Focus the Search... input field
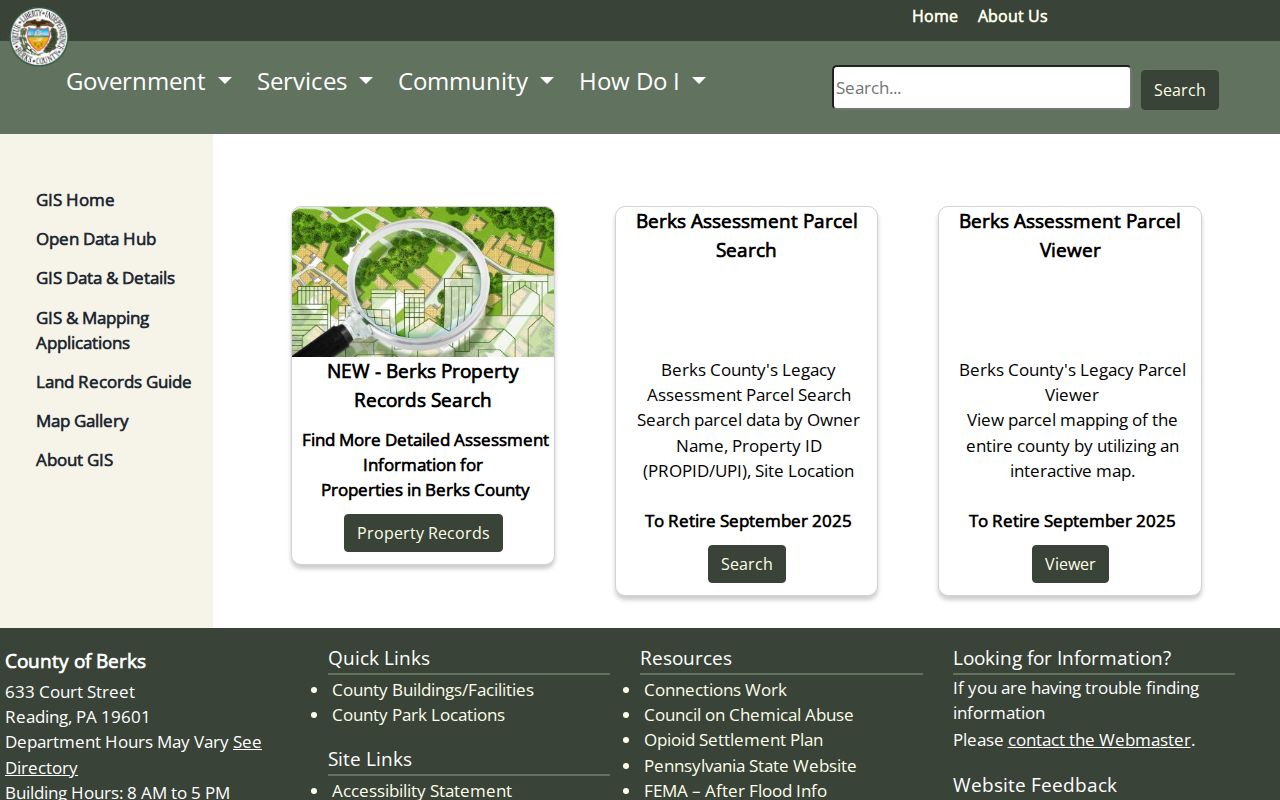 [x=982, y=88]
